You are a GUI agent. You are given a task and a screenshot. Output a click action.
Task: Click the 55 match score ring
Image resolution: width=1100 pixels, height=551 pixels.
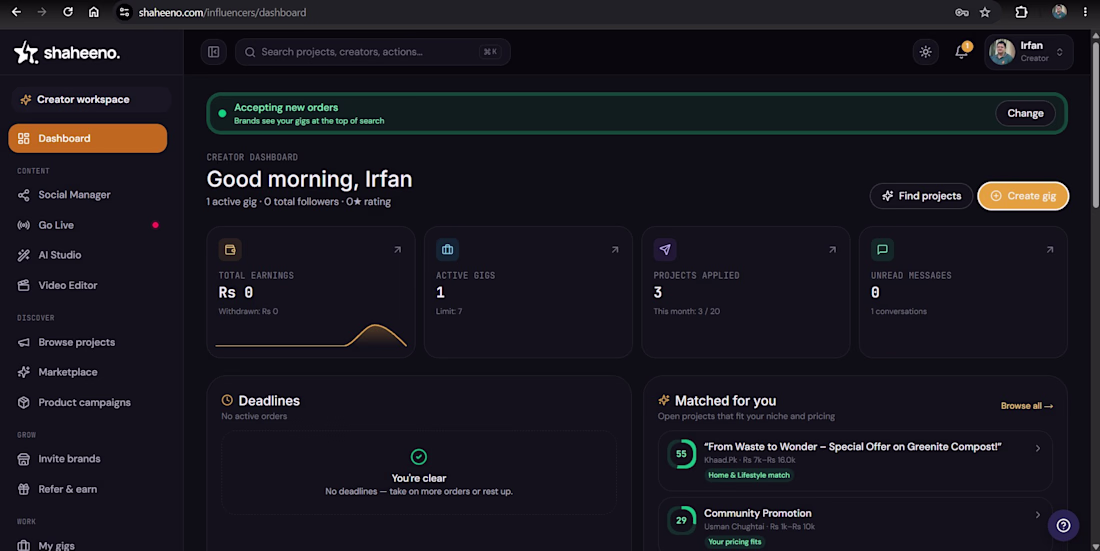click(681, 454)
